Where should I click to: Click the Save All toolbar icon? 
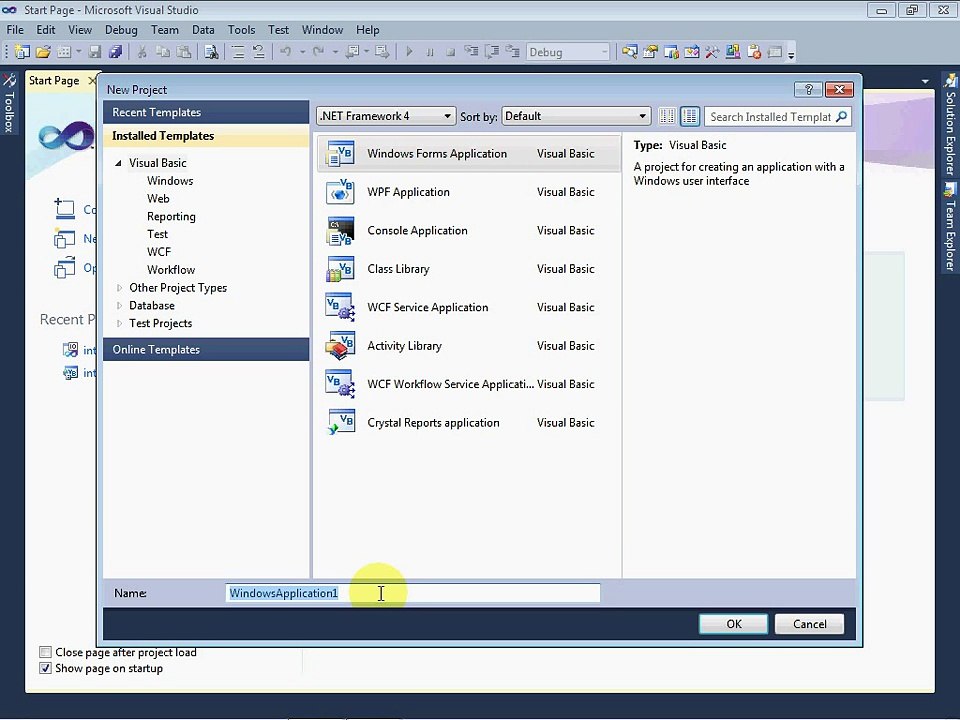[115, 52]
